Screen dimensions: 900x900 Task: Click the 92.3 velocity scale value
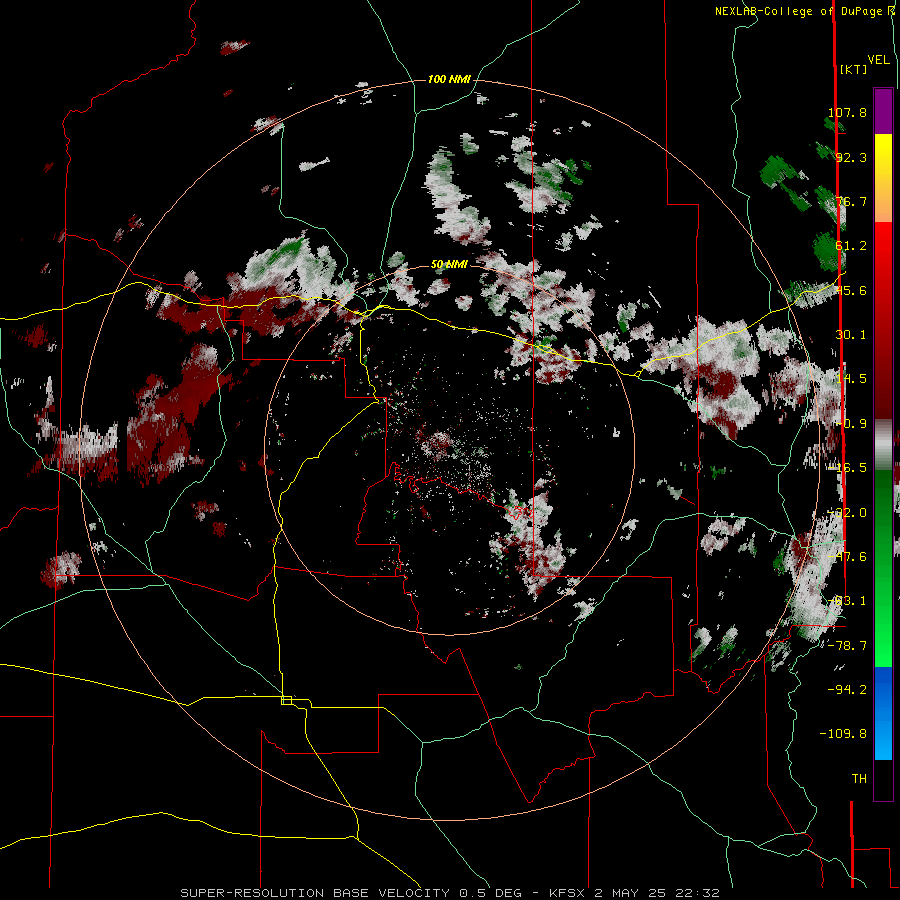[x=851, y=157]
